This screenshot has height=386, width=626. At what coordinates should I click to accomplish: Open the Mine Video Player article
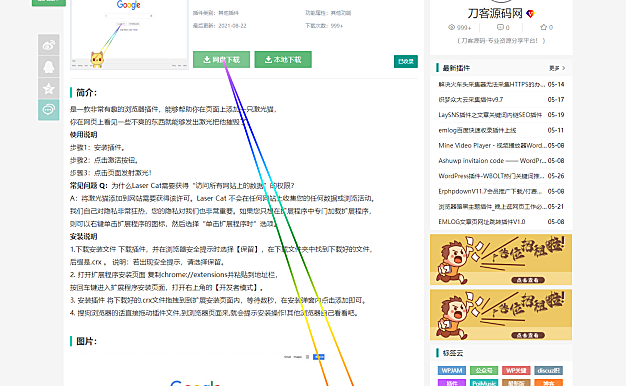pyautogui.click(x=492, y=145)
